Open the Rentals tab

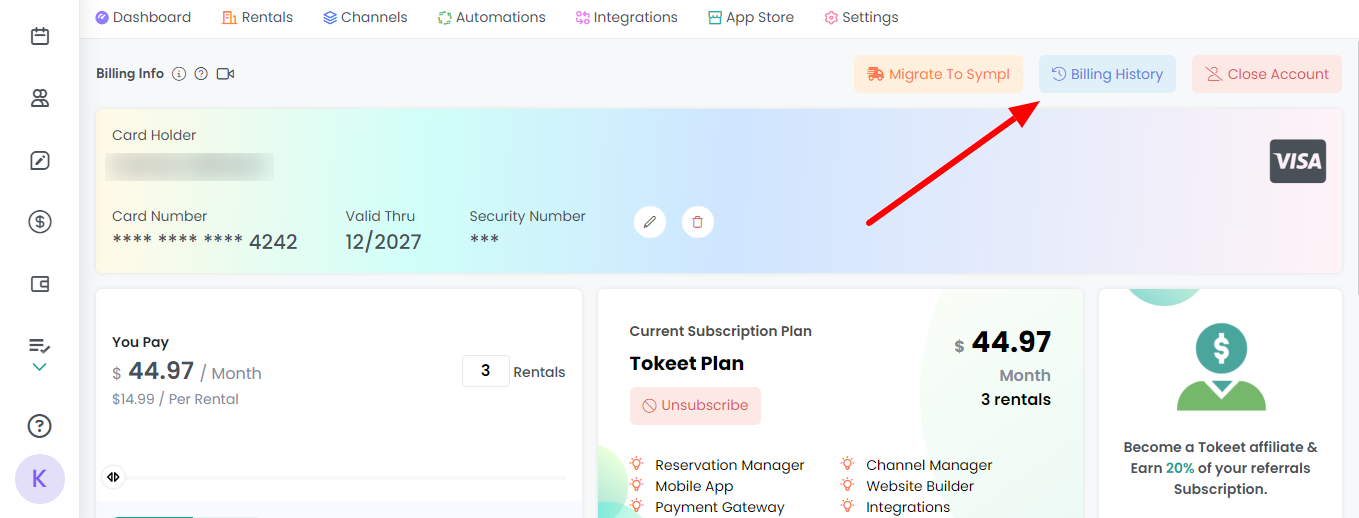[258, 17]
